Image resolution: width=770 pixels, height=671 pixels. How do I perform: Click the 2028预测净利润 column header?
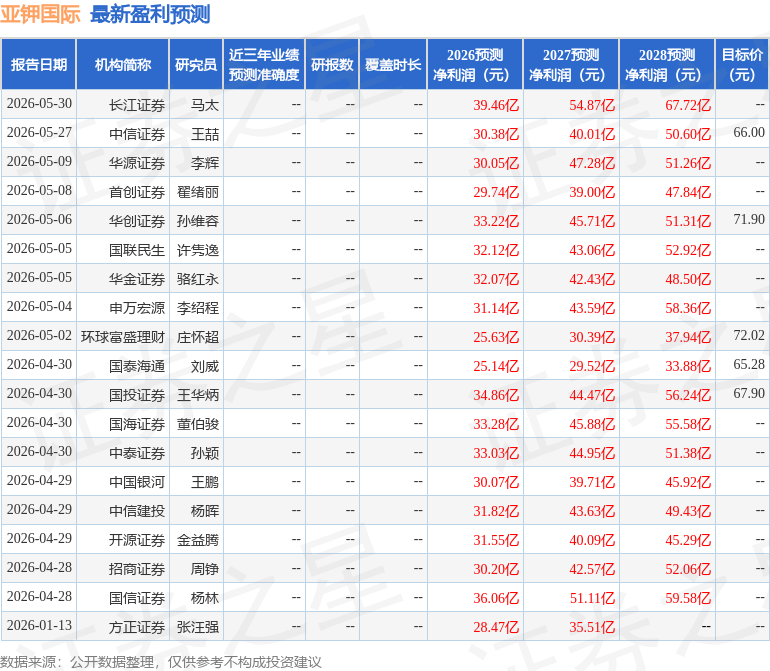[x=667, y=64]
